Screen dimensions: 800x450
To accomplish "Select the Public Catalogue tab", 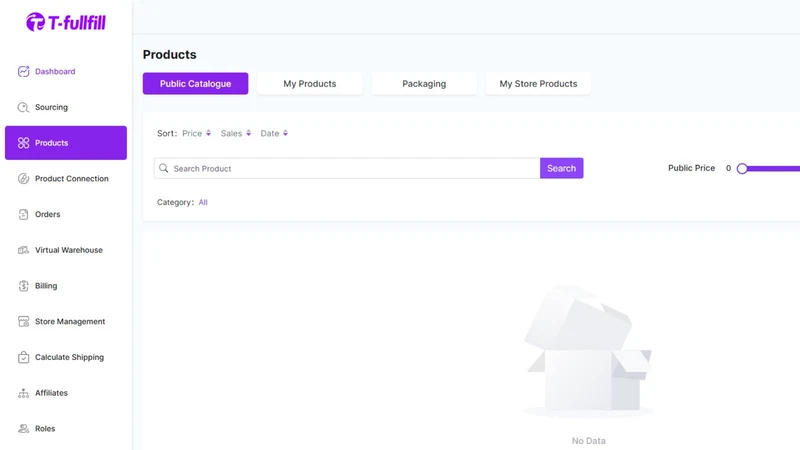I will (x=195, y=84).
